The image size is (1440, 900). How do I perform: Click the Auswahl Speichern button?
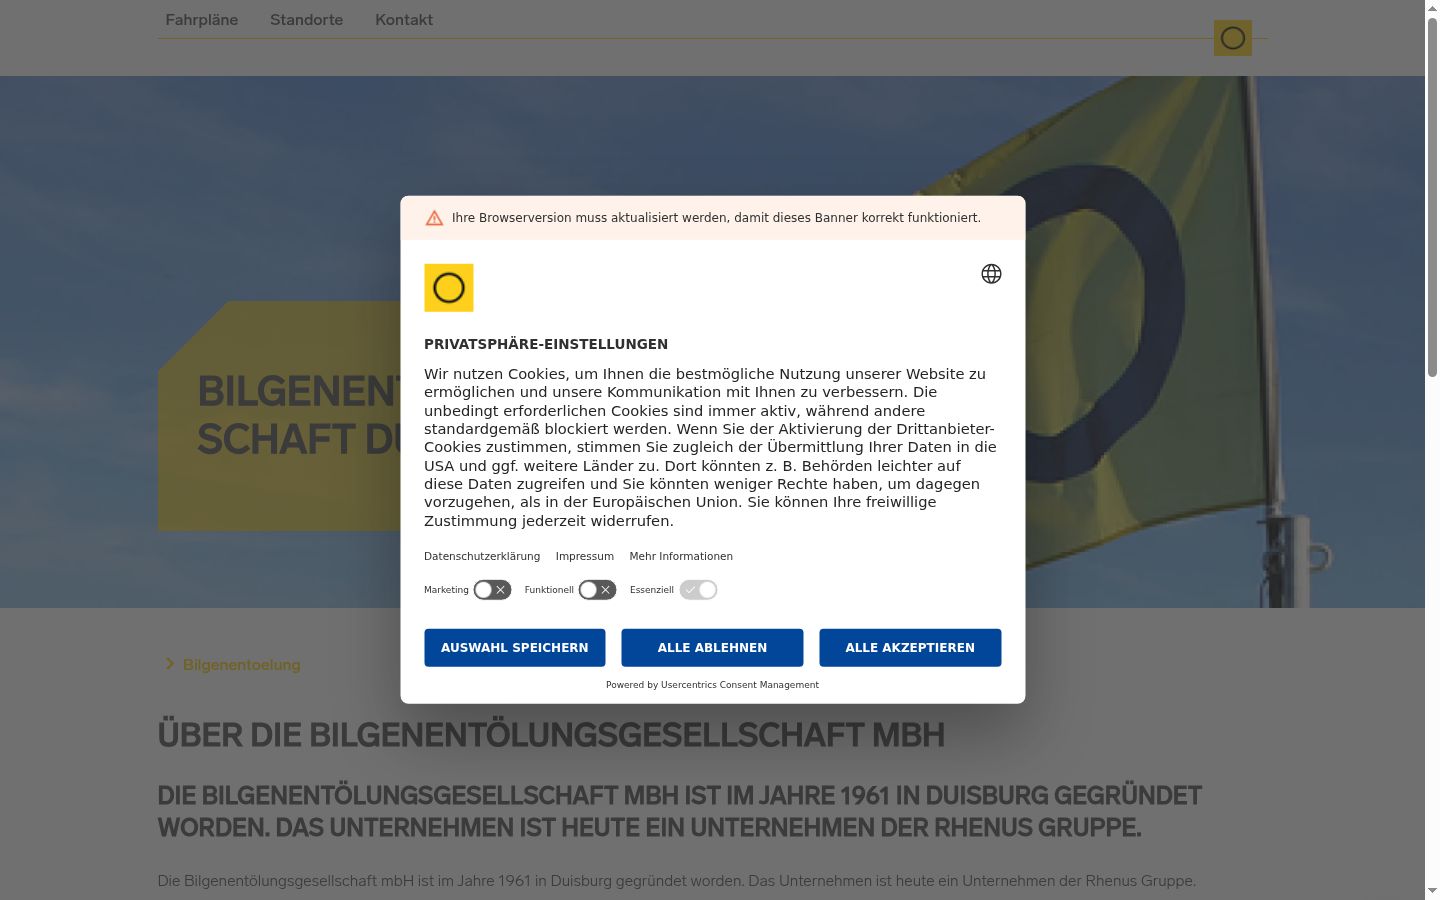click(x=515, y=648)
